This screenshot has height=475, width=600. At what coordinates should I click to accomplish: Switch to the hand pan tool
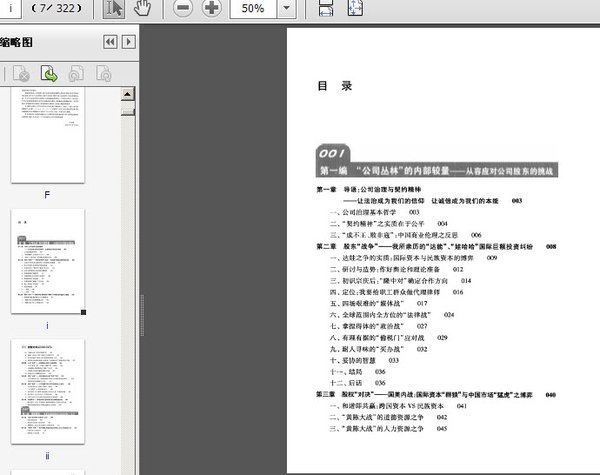pyautogui.click(x=142, y=8)
